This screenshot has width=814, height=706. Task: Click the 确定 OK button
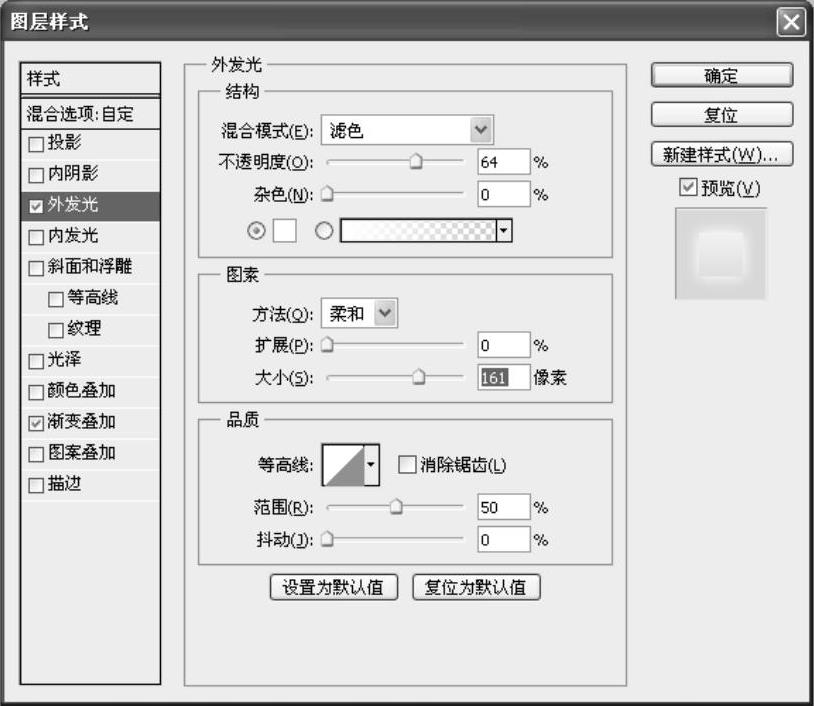pos(722,76)
